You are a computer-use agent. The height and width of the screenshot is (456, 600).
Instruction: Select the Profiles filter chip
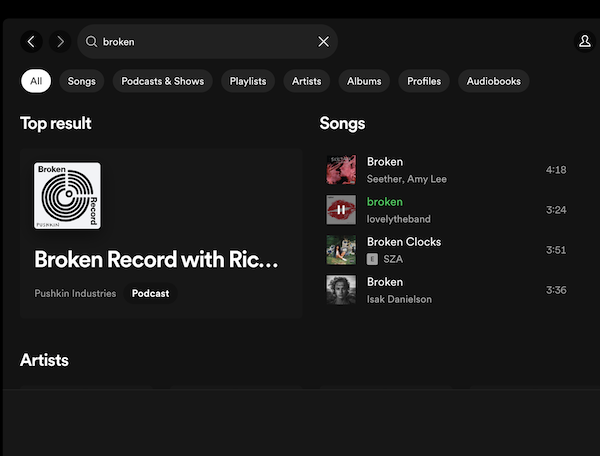pyautogui.click(x=424, y=81)
